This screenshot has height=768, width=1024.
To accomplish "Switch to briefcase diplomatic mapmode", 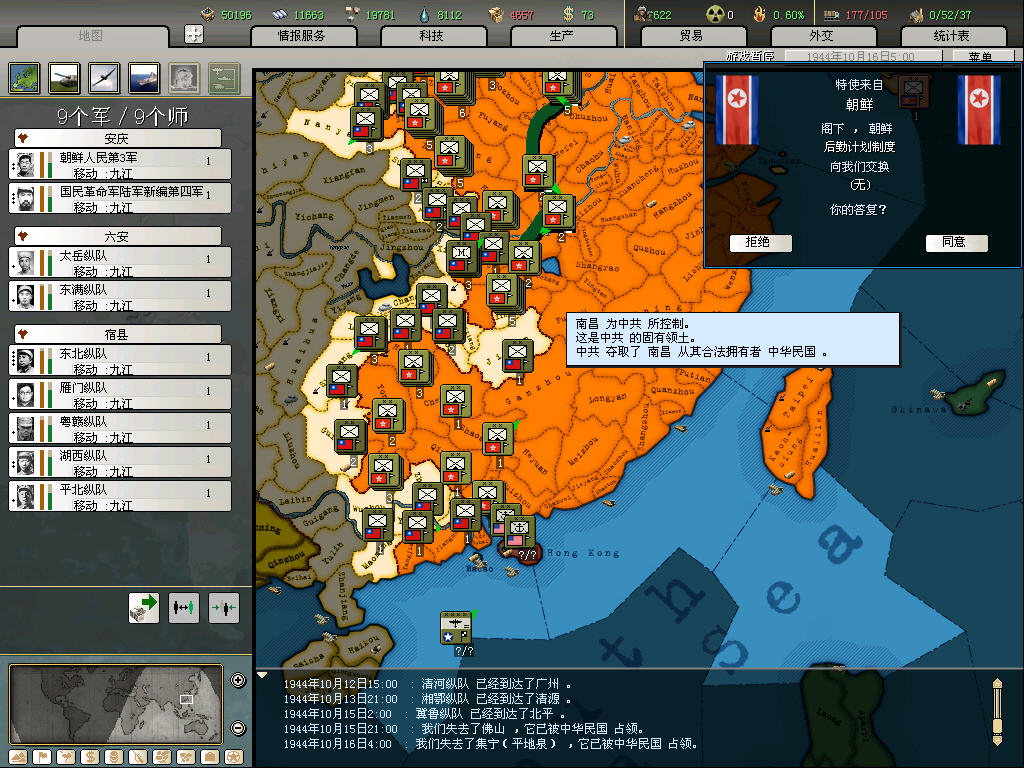I will pos(210,757).
